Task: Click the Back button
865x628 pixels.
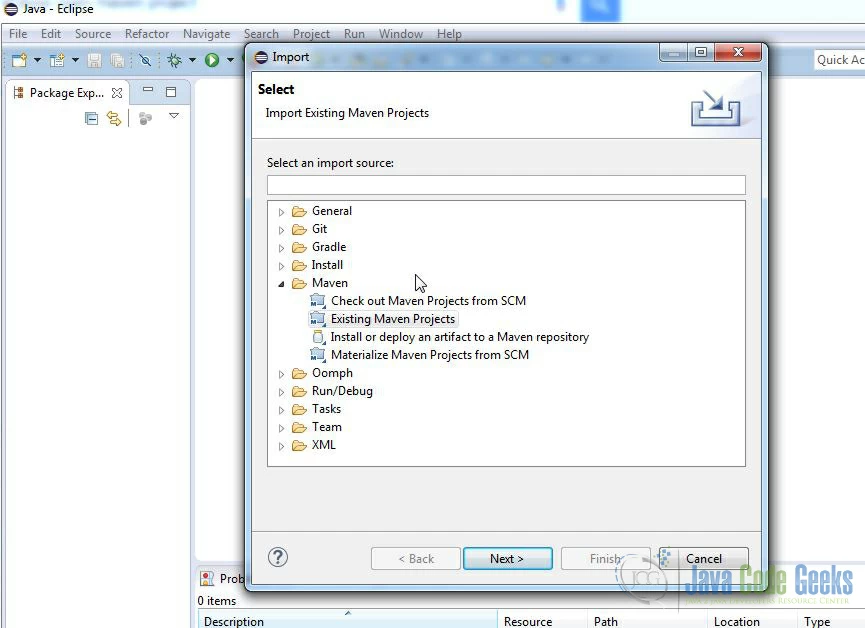Action: click(x=416, y=558)
